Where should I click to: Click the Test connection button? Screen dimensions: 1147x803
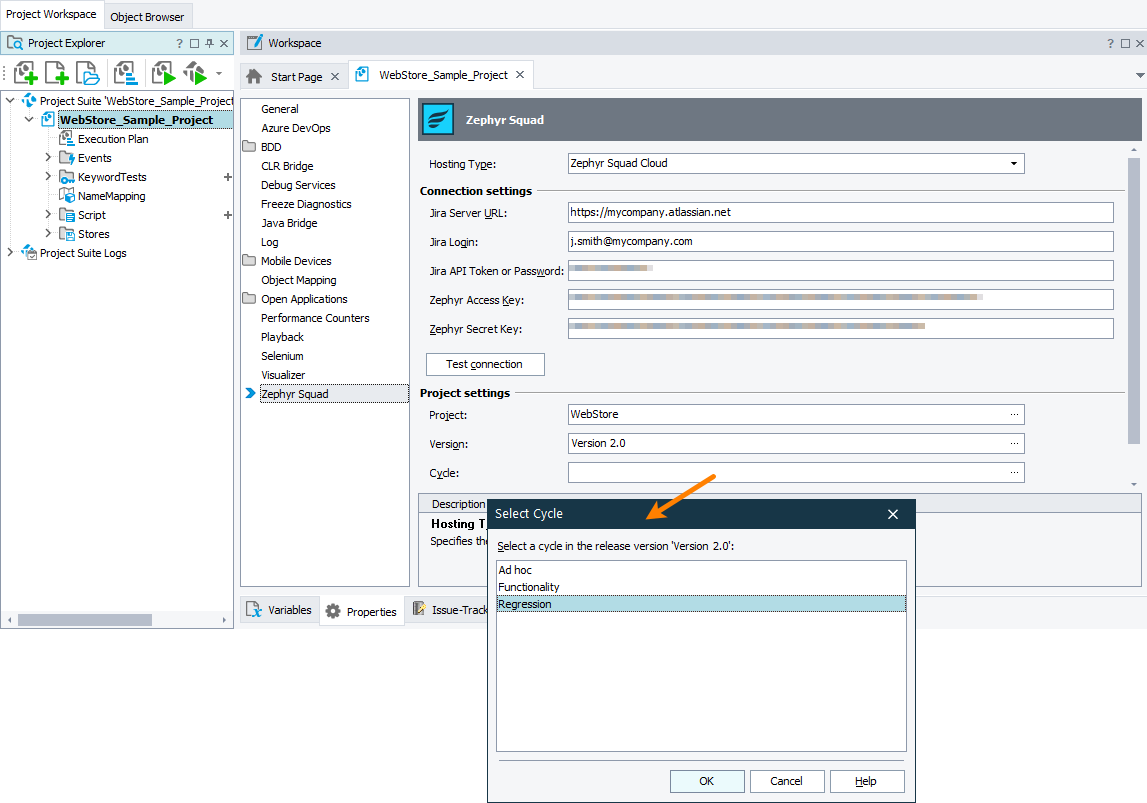coord(485,364)
